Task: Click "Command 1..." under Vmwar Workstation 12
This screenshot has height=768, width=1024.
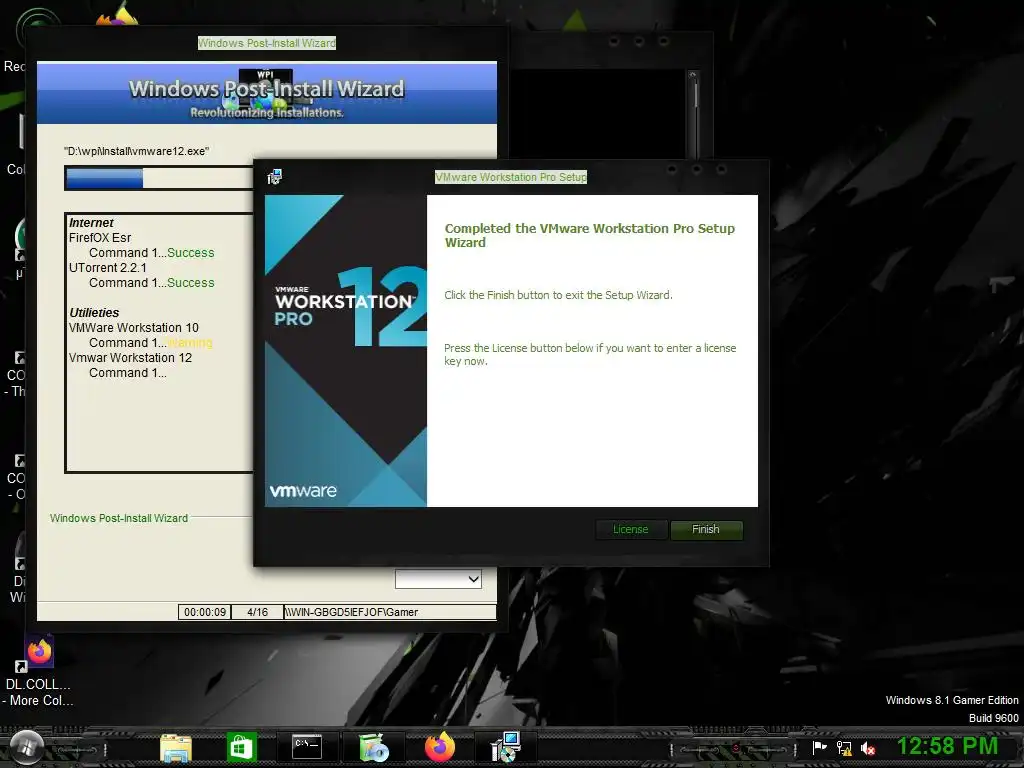Action: click(x=128, y=373)
